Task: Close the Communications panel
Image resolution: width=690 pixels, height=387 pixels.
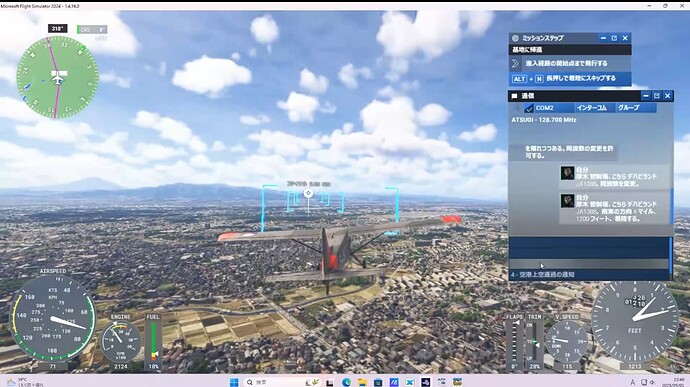Action: tap(668, 96)
